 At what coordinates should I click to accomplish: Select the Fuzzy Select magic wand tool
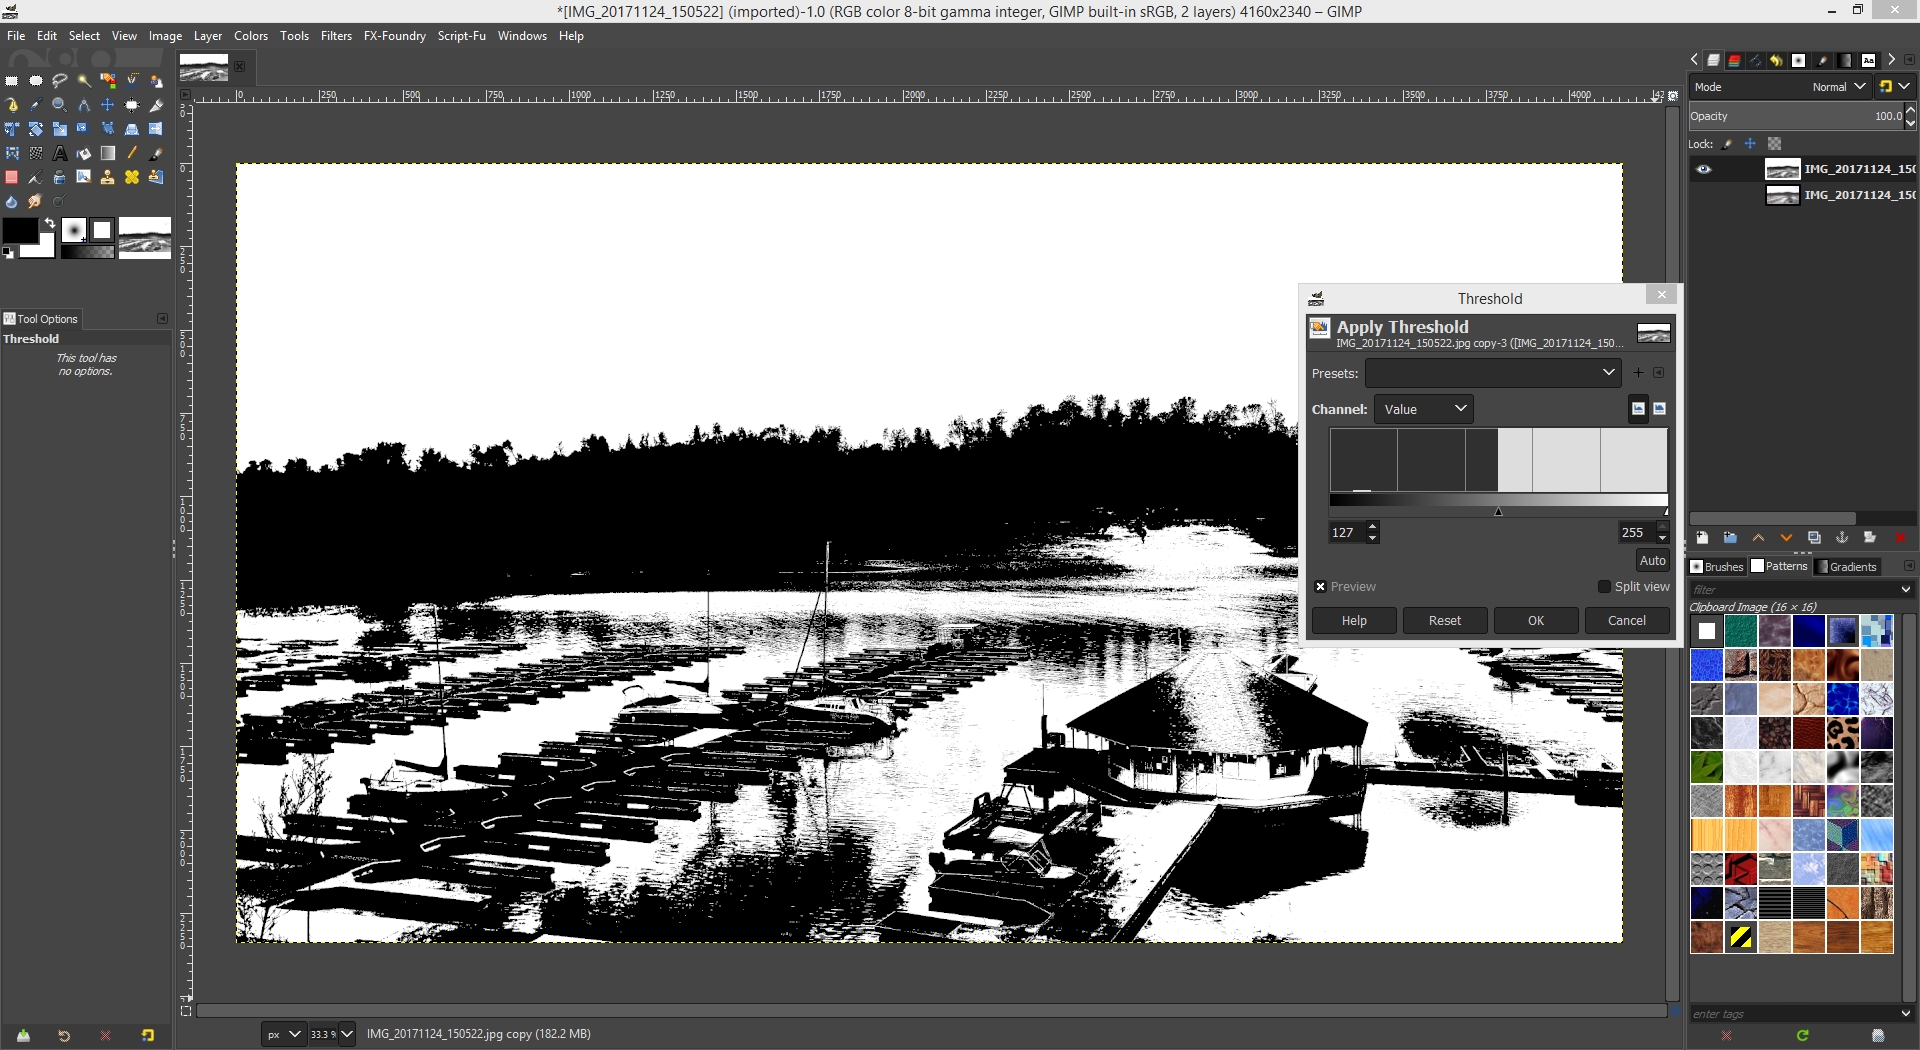(x=84, y=81)
